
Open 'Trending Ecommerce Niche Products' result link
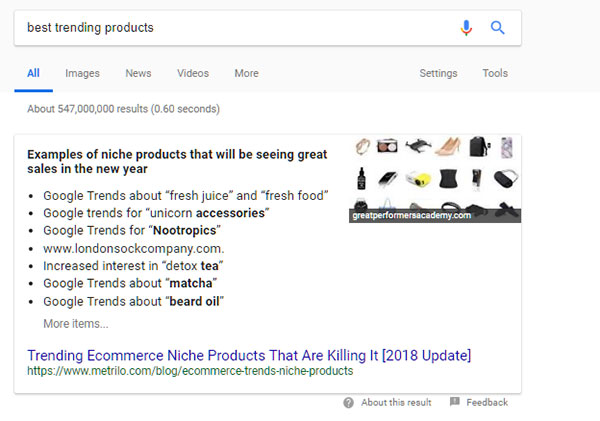[x=249, y=356]
